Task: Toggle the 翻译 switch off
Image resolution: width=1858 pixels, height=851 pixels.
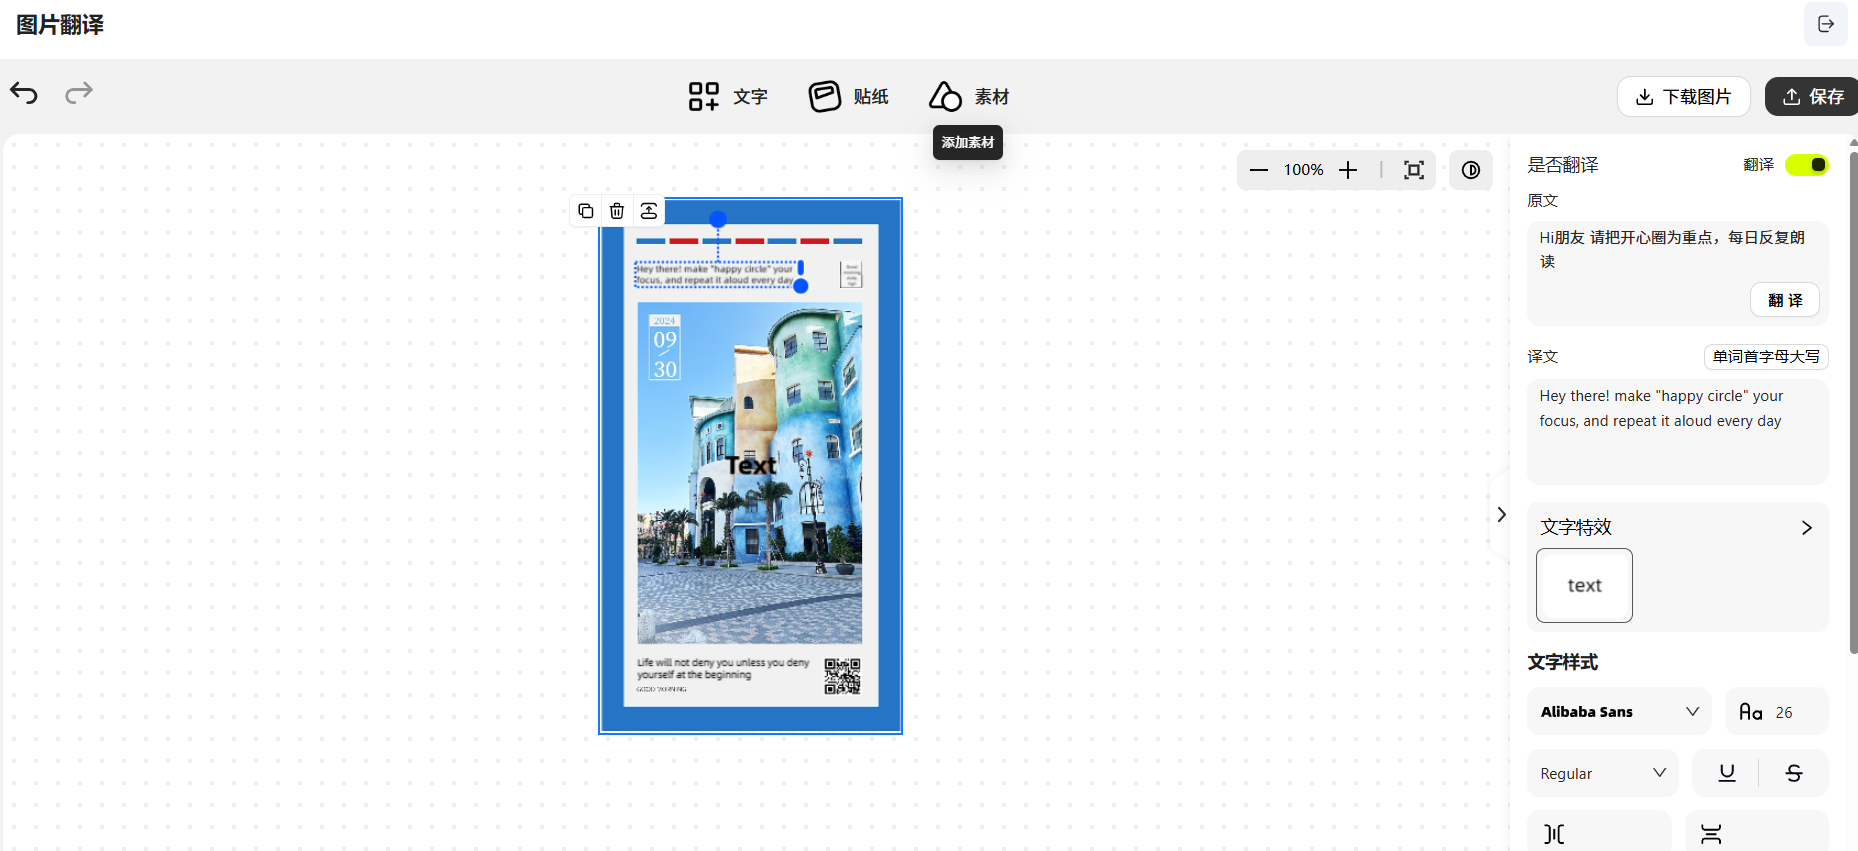Action: coord(1806,165)
